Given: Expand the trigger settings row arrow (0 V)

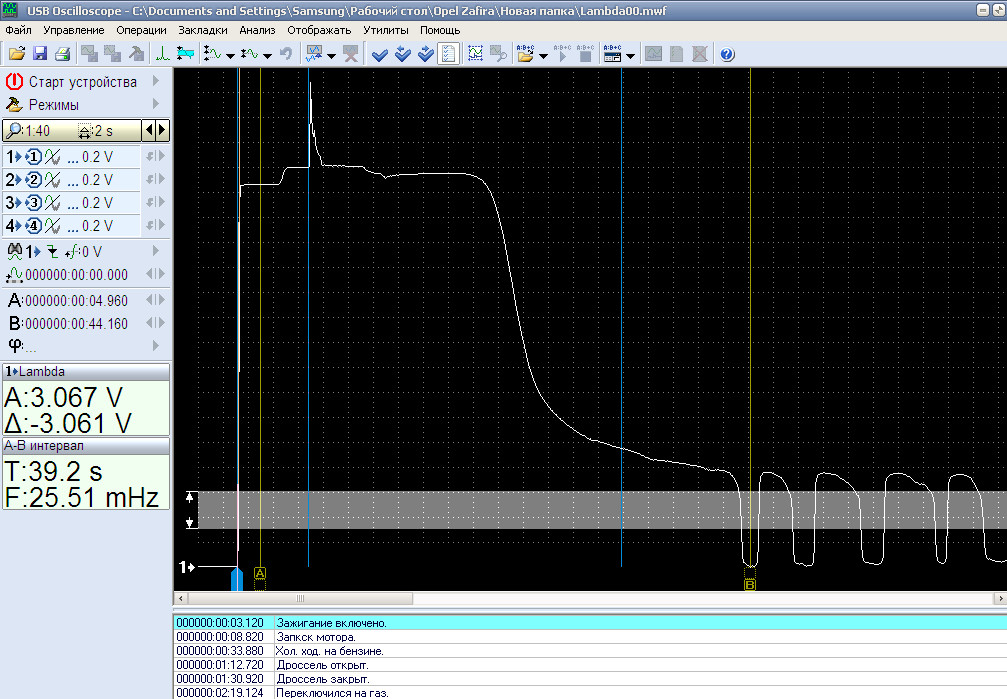Looking at the screenshot, I should (x=156, y=252).
